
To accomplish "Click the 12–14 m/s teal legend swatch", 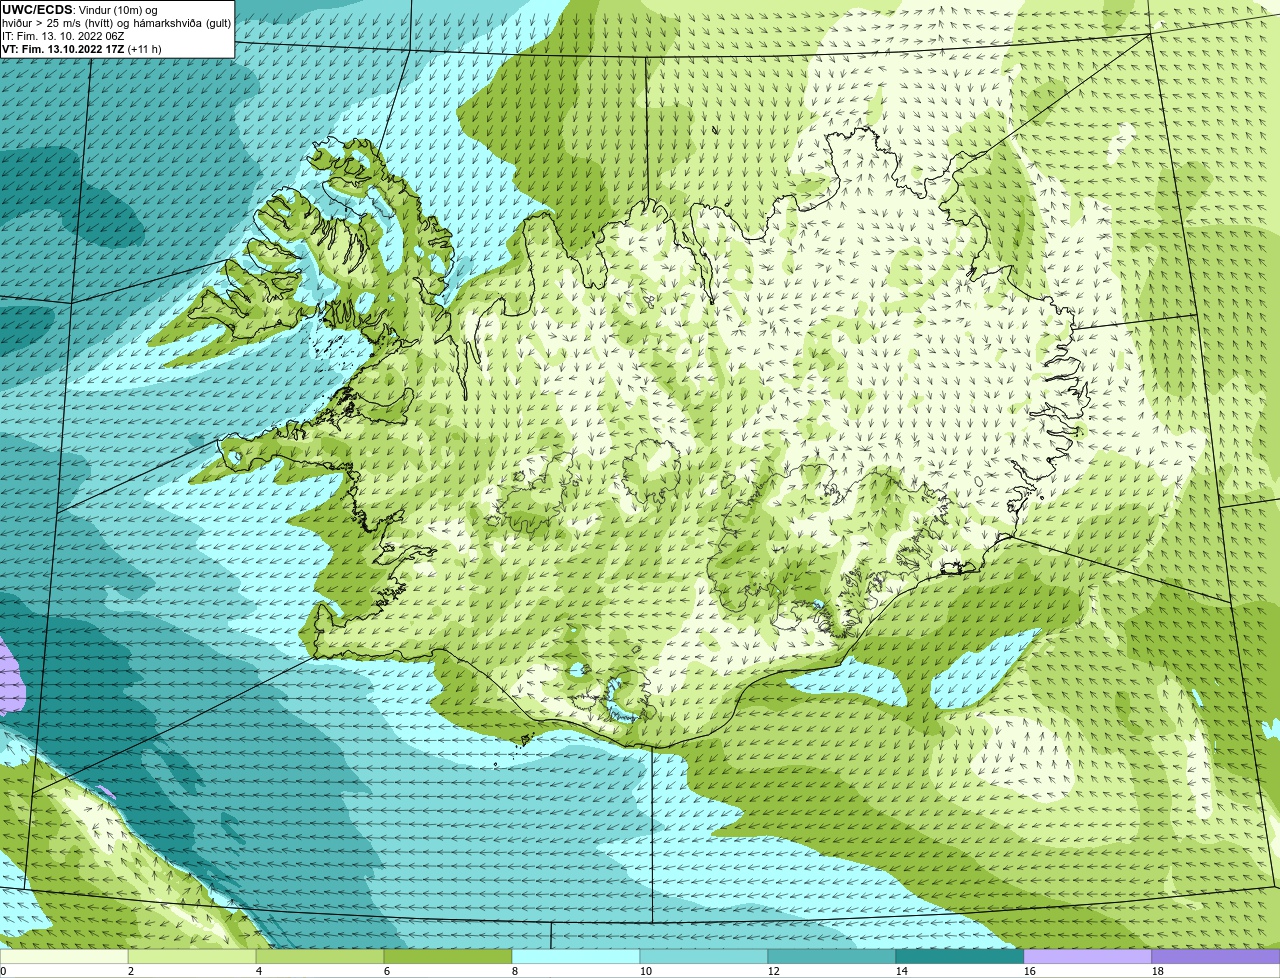I will tap(832, 956).
